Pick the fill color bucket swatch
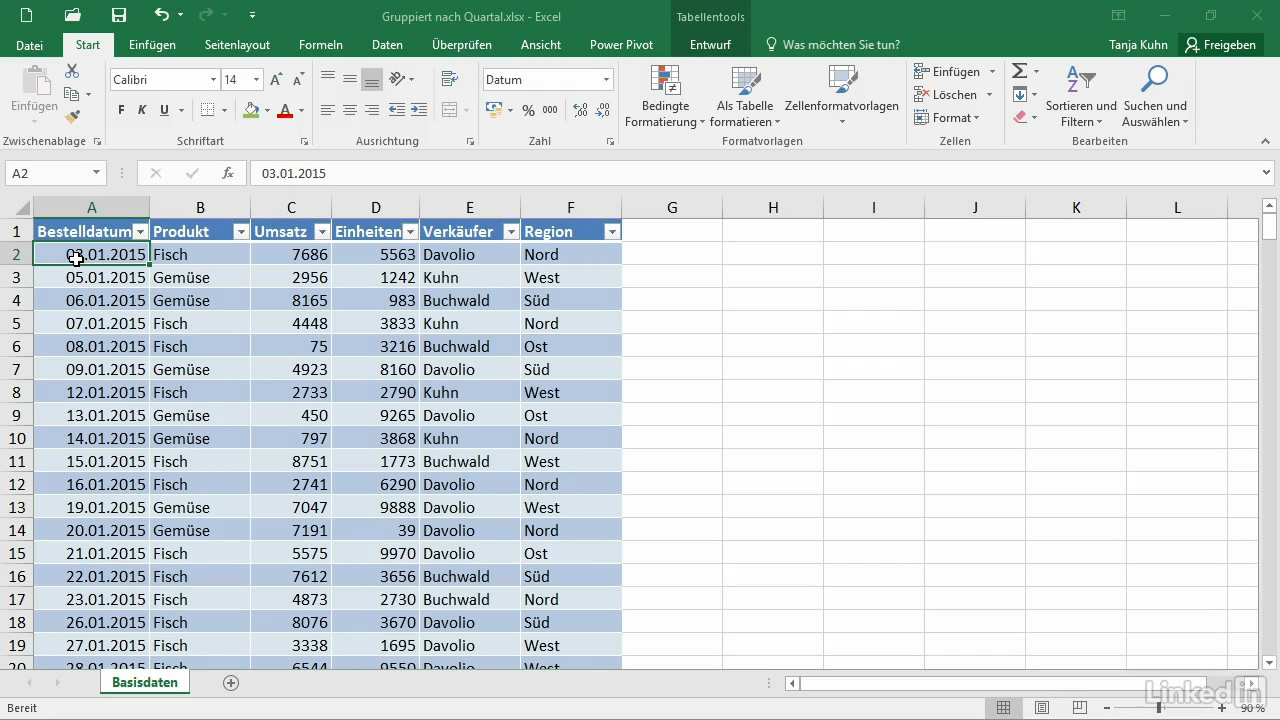 coord(251,110)
